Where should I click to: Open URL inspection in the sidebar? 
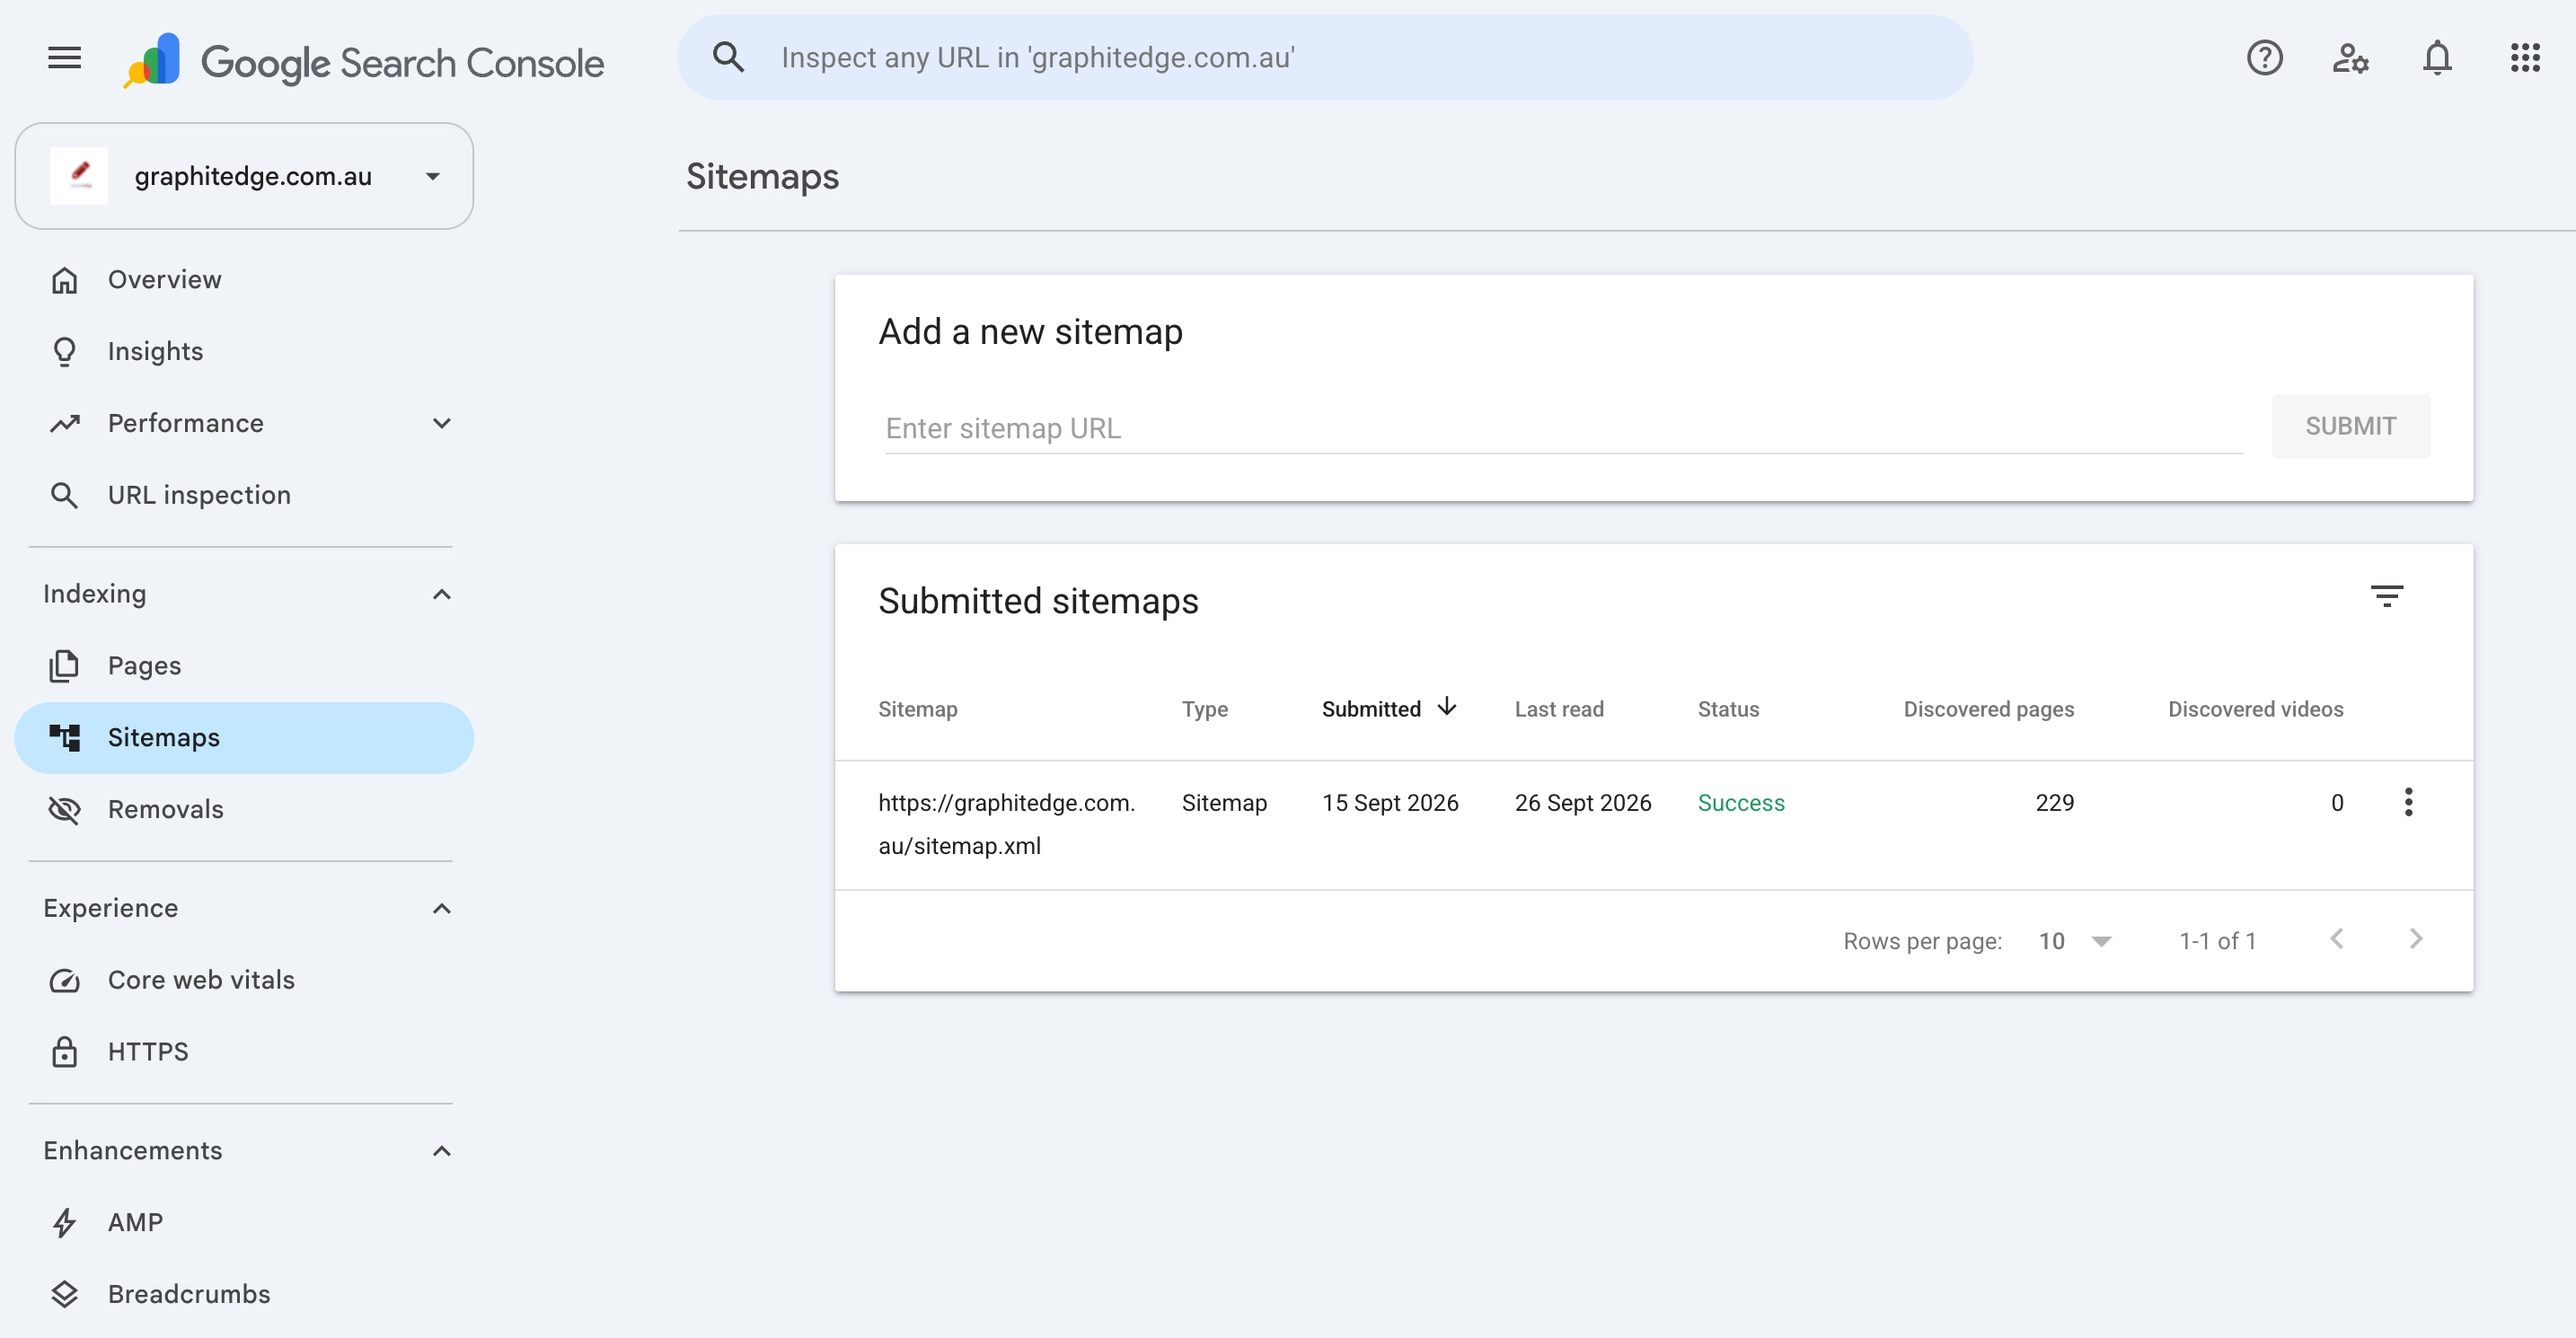[x=244, y=495]
